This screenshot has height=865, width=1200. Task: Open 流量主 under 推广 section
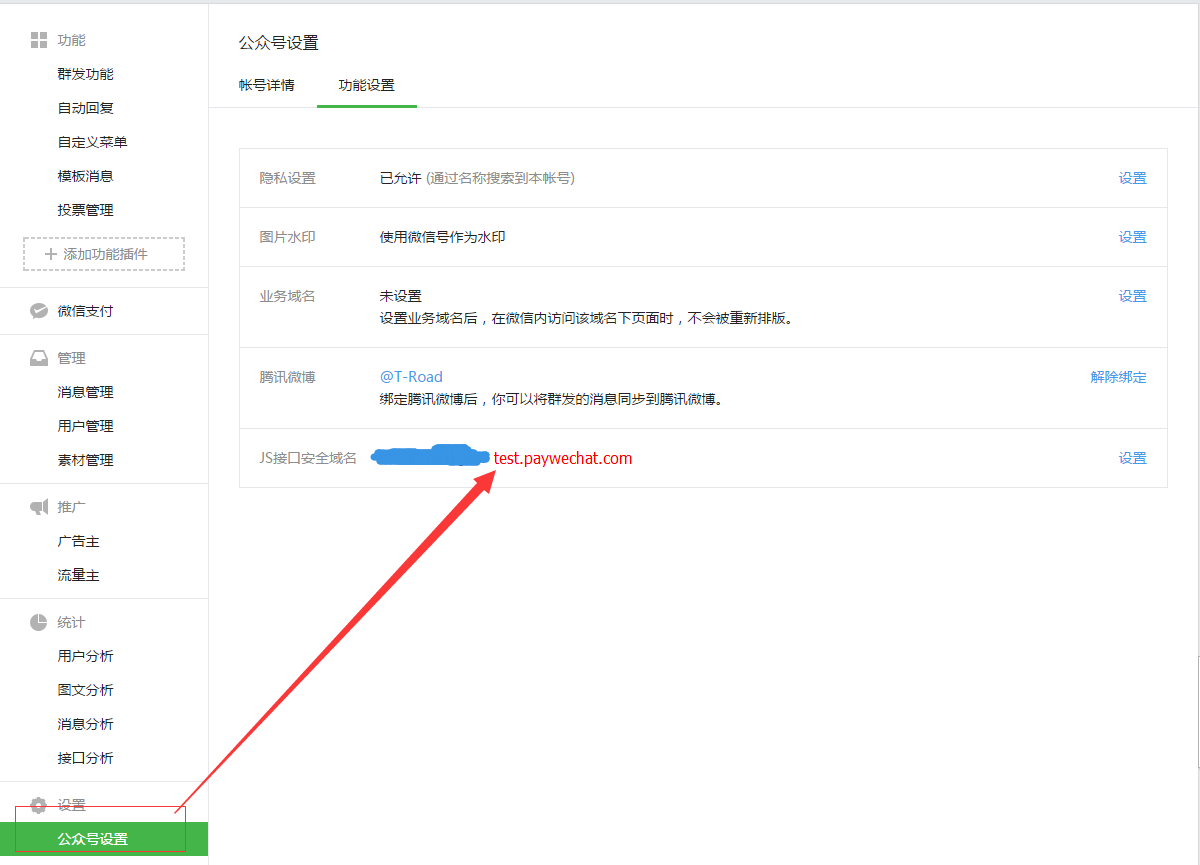80,574
